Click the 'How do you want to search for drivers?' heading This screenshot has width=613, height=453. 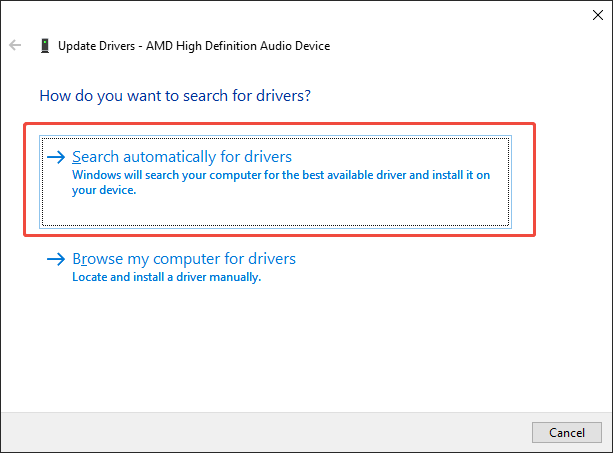175,96
